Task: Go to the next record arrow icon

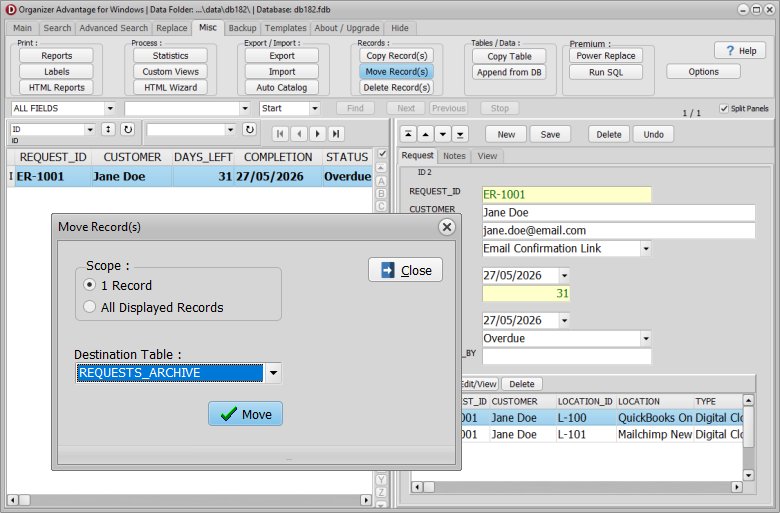Action: tap(317, 134)
